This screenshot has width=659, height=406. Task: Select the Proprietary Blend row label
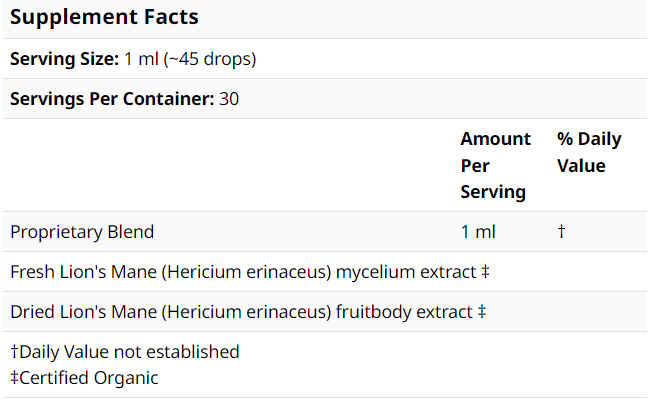82,232
